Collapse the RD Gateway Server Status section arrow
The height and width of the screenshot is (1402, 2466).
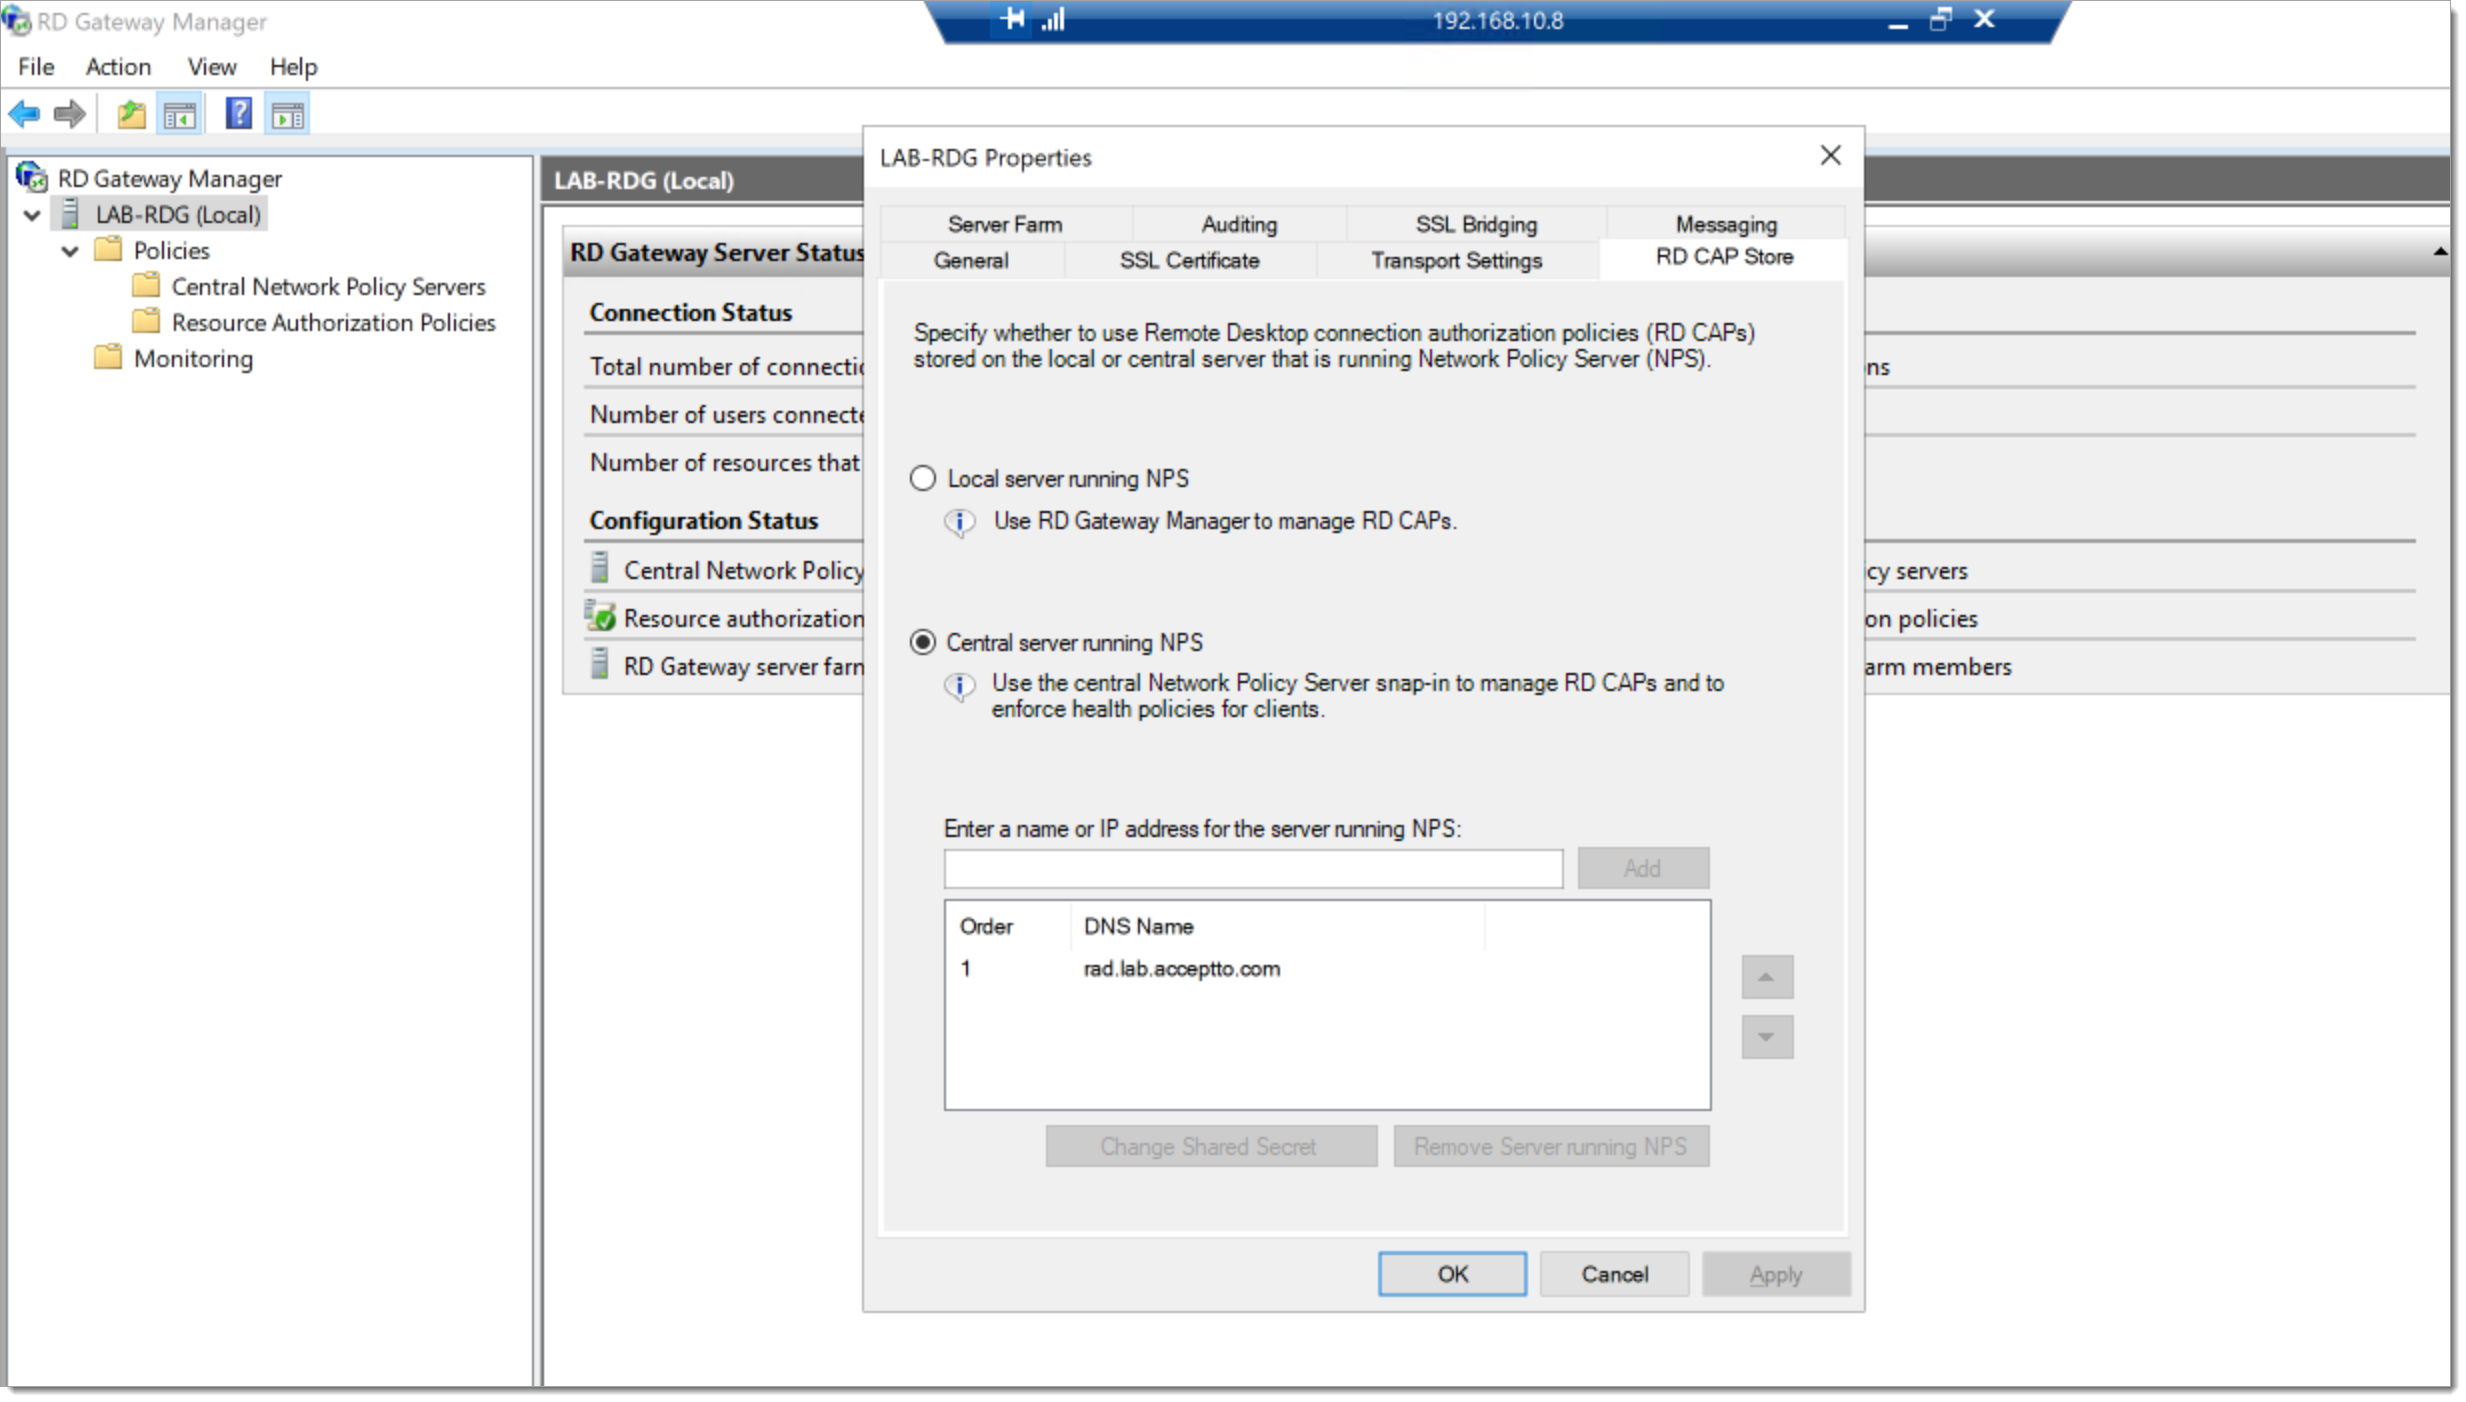pos(2440,252)
